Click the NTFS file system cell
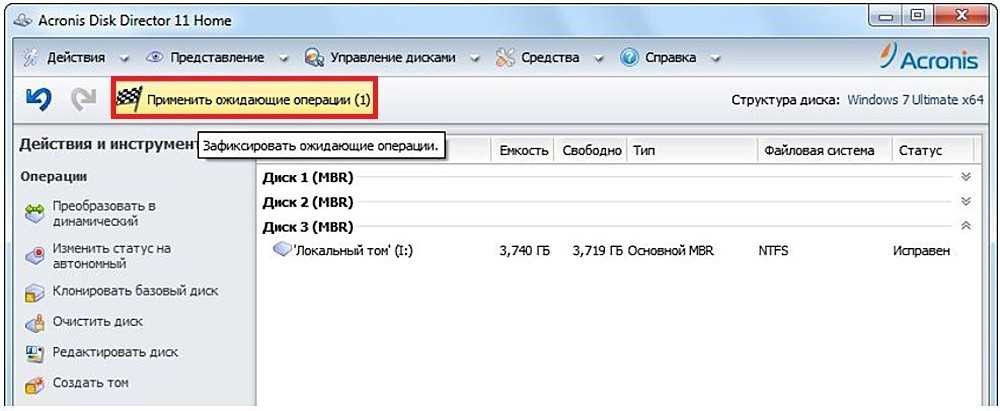 coord(773,251)
